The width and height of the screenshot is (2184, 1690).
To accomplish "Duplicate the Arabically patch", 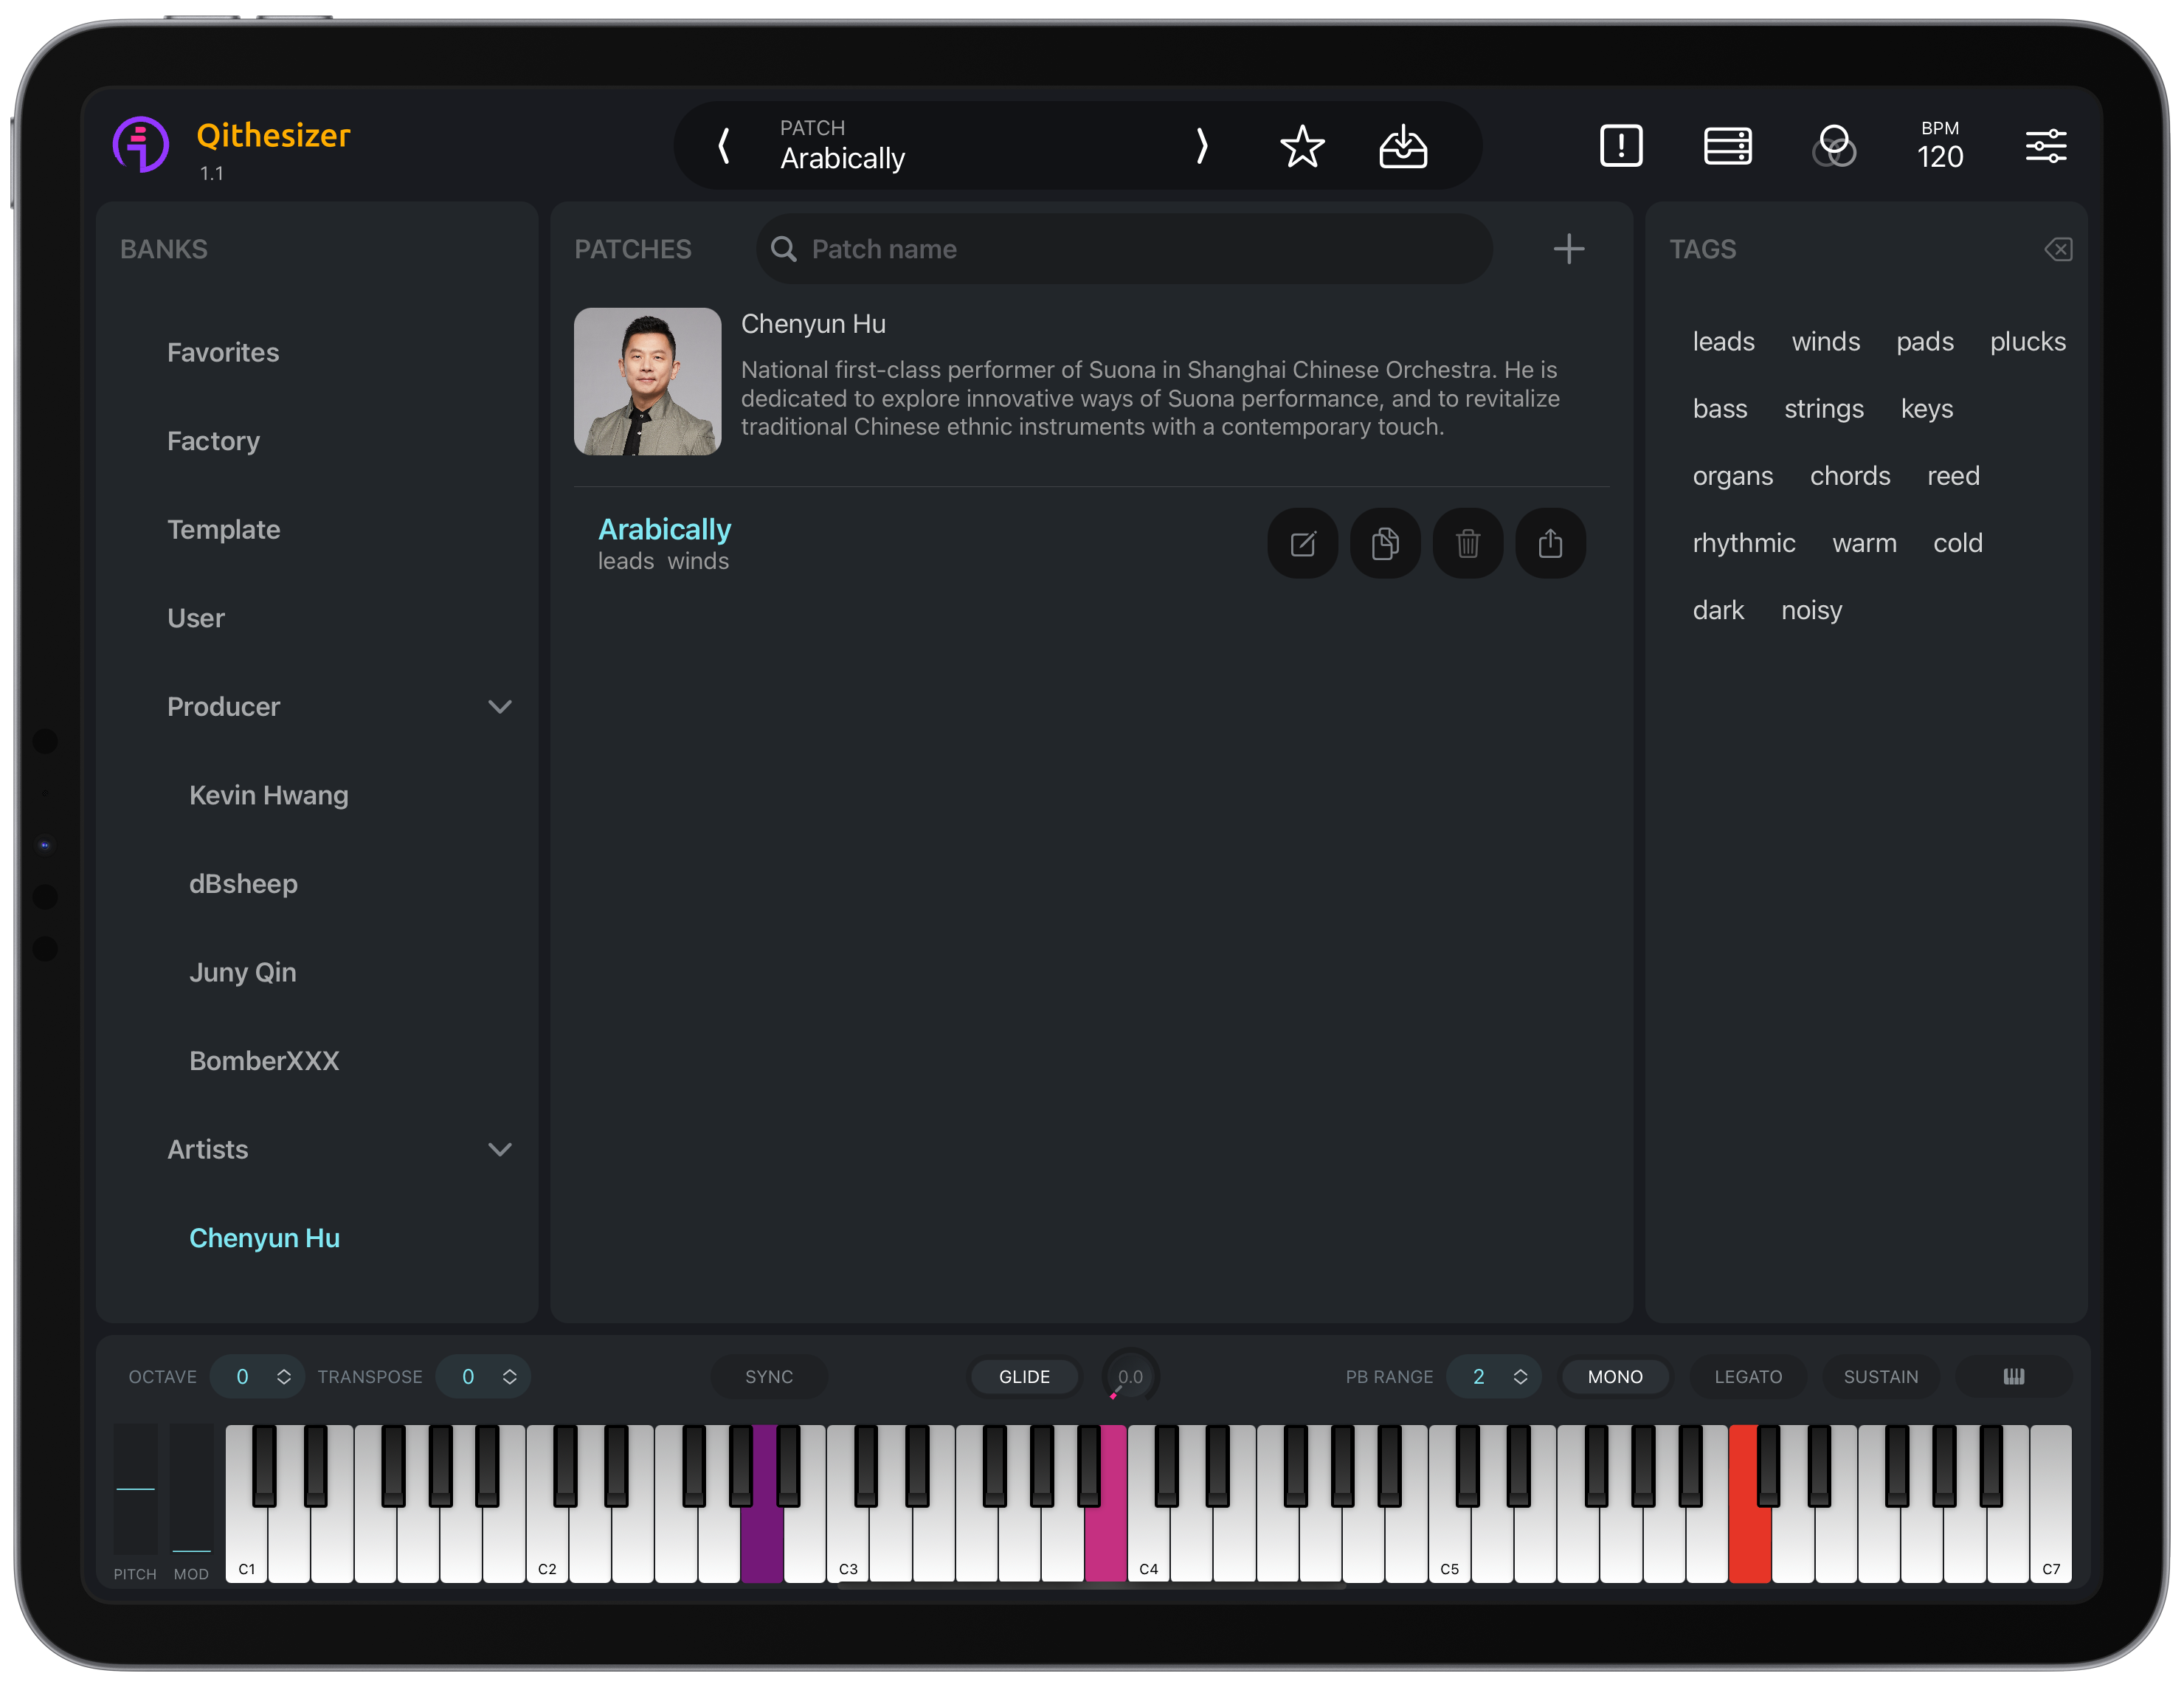I will pos(1385,544).
